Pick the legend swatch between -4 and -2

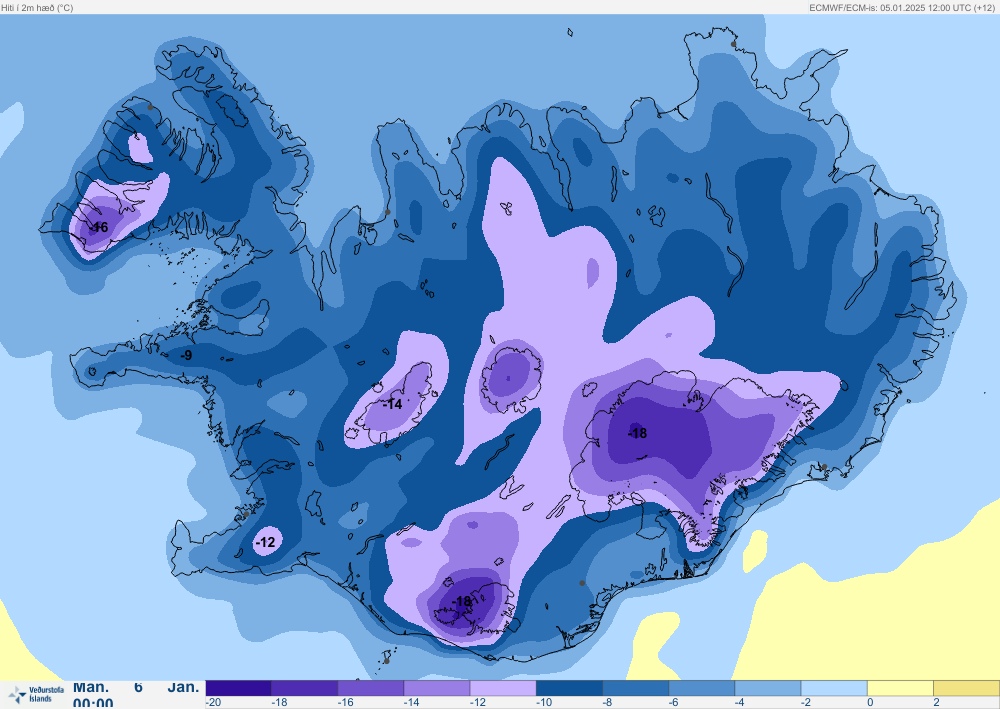(768, 688)
